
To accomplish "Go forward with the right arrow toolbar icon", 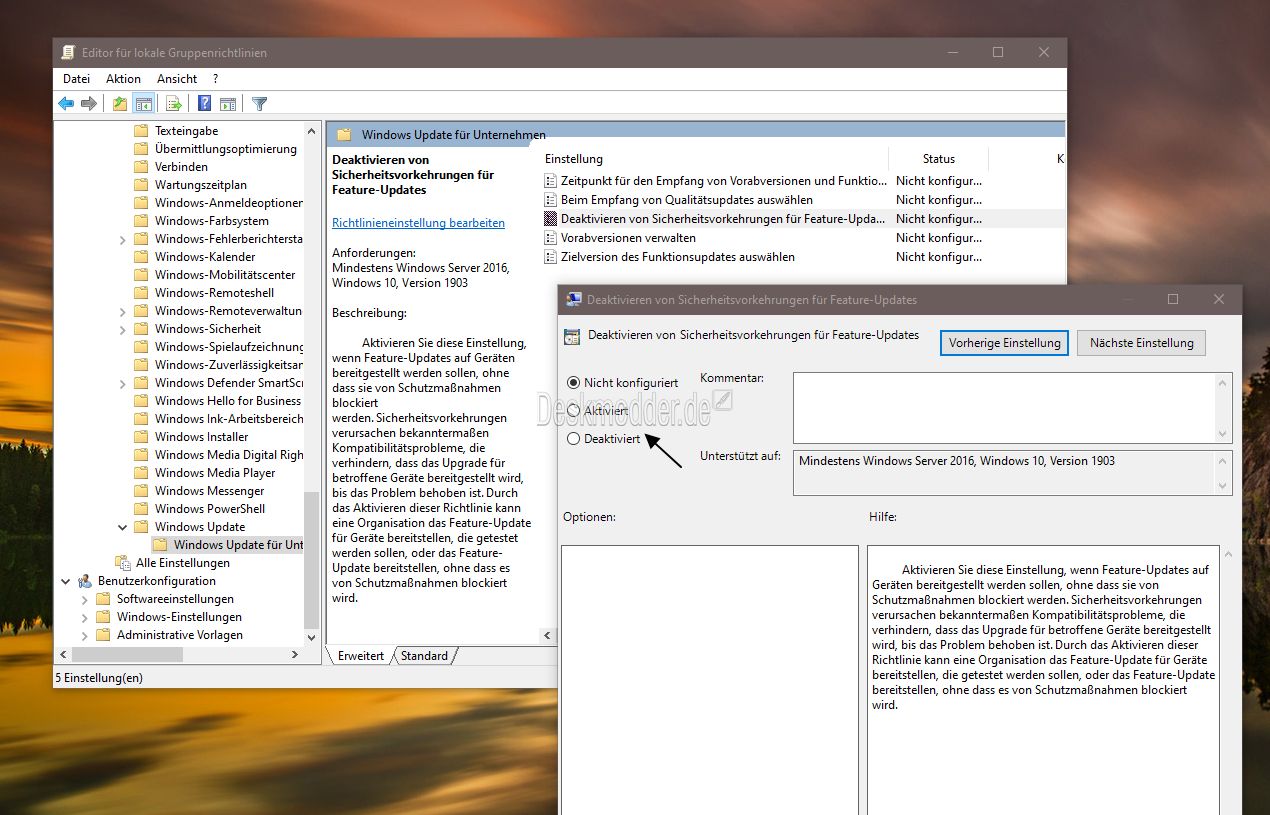I will [x=89, y=103].
